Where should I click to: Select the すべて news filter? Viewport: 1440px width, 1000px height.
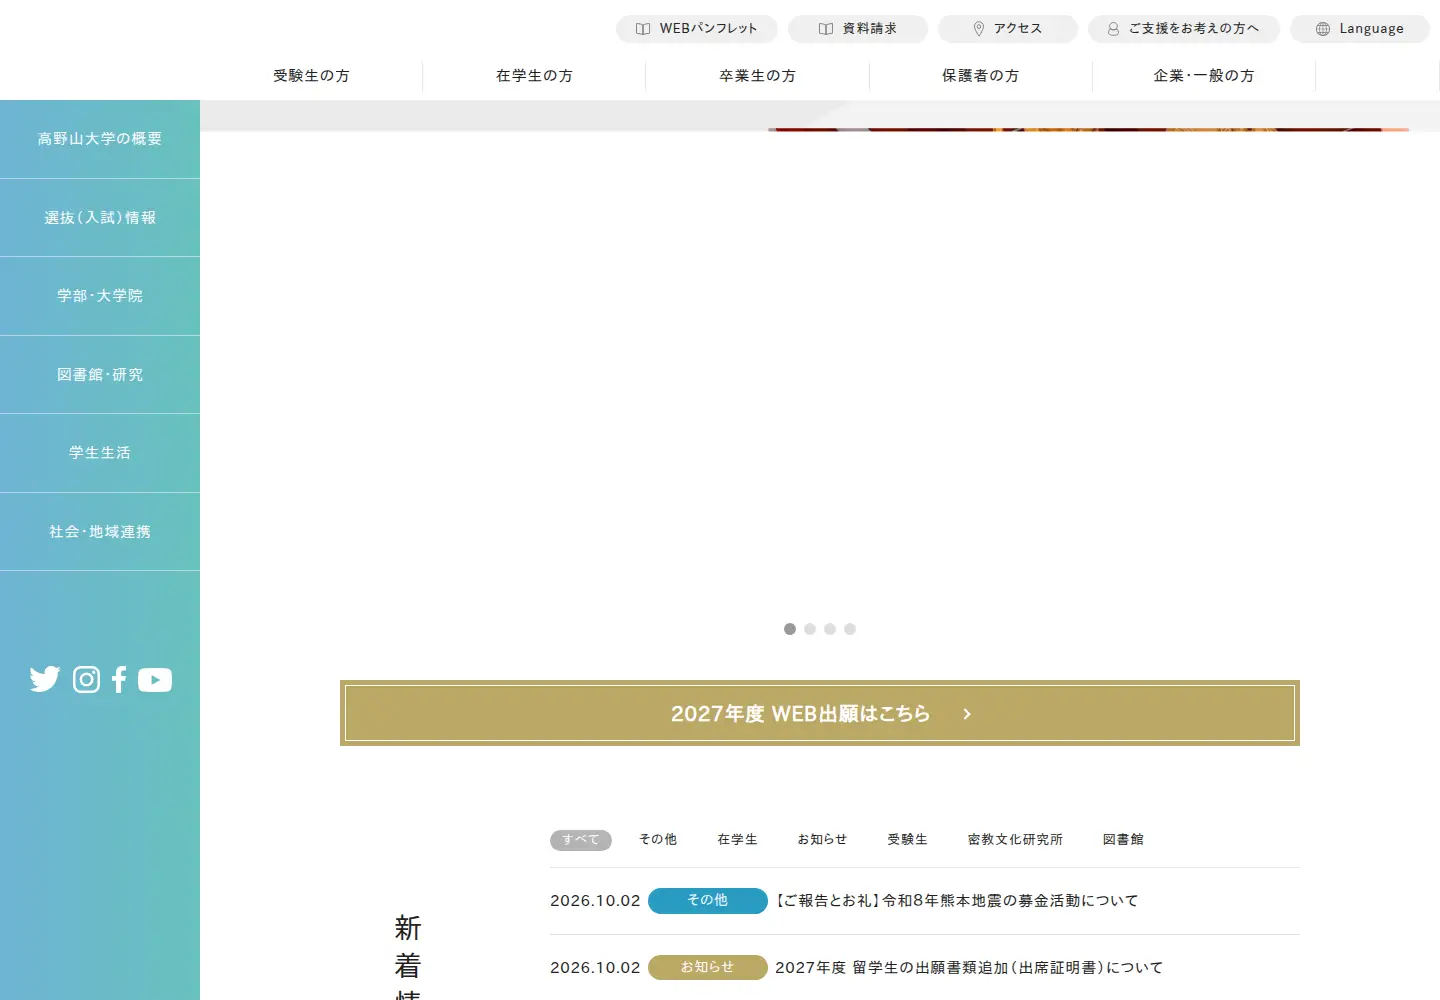pos(581,840)
